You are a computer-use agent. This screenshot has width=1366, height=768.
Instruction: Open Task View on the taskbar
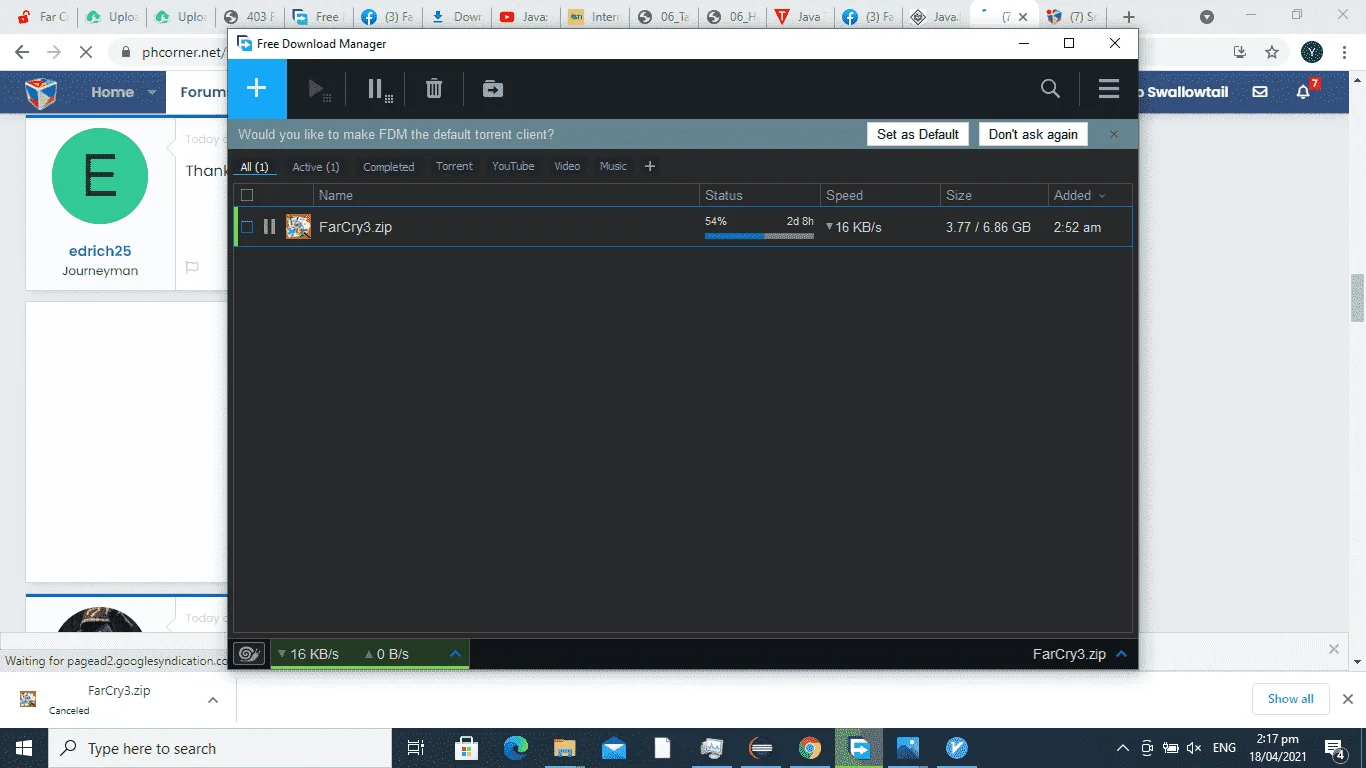click(417, 748)
